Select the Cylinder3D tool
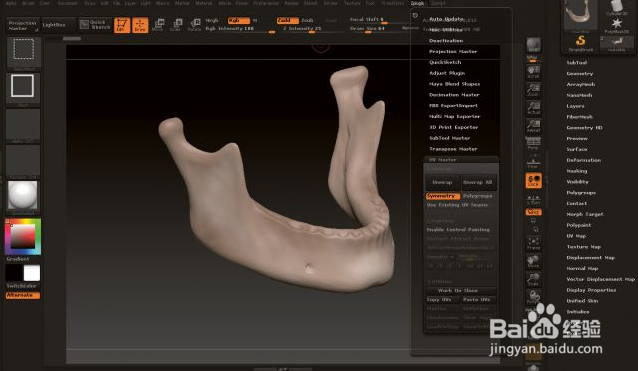Screen dimensions: 638x371 click(x=616, y=8)
